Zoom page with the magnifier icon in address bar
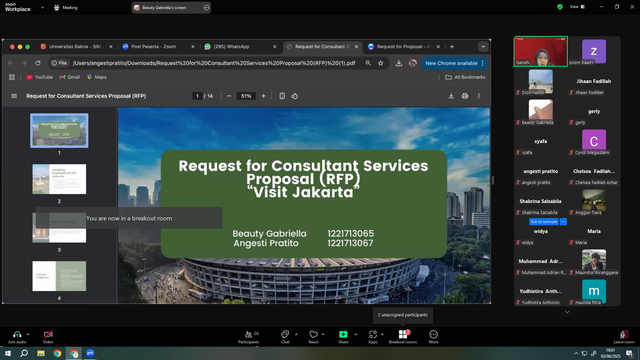 click(368, 63)
